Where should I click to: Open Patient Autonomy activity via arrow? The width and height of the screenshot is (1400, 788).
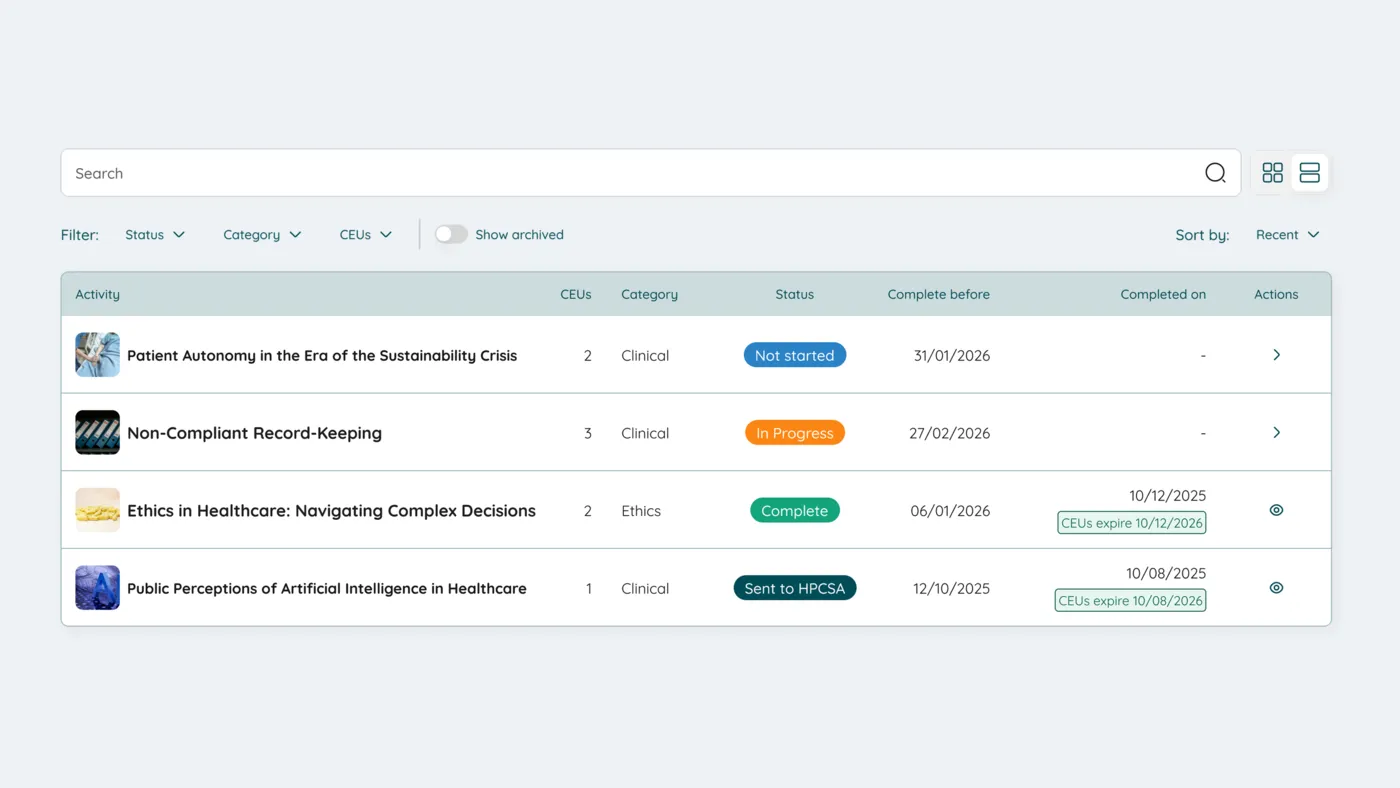(1276, 355)
